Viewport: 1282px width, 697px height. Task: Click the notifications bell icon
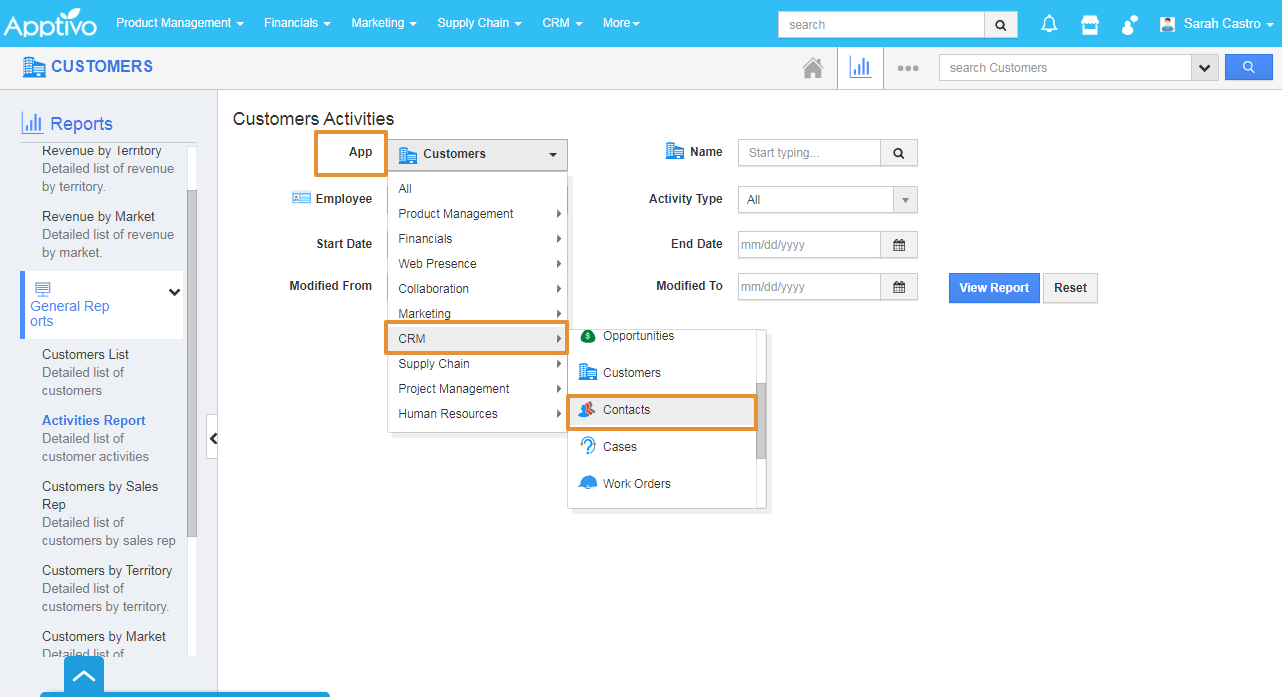(x=1049, y=24)
